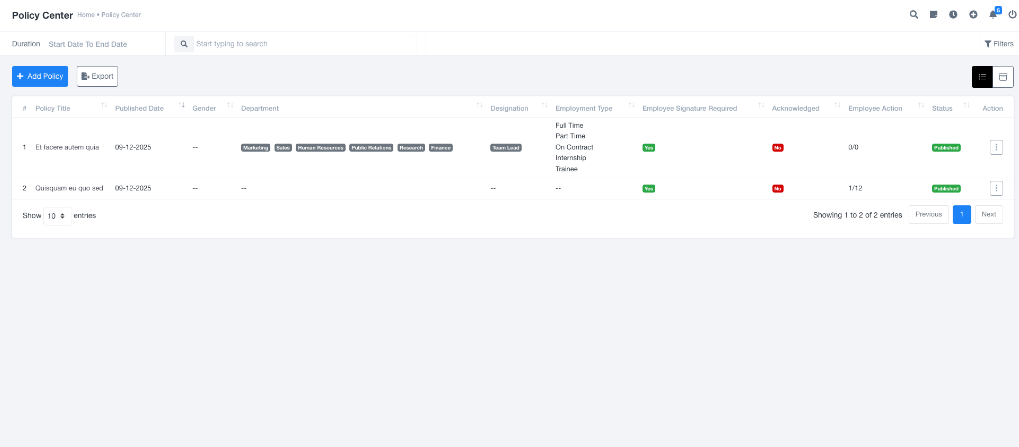Go to pagination page 1

(x=961, y=215)
